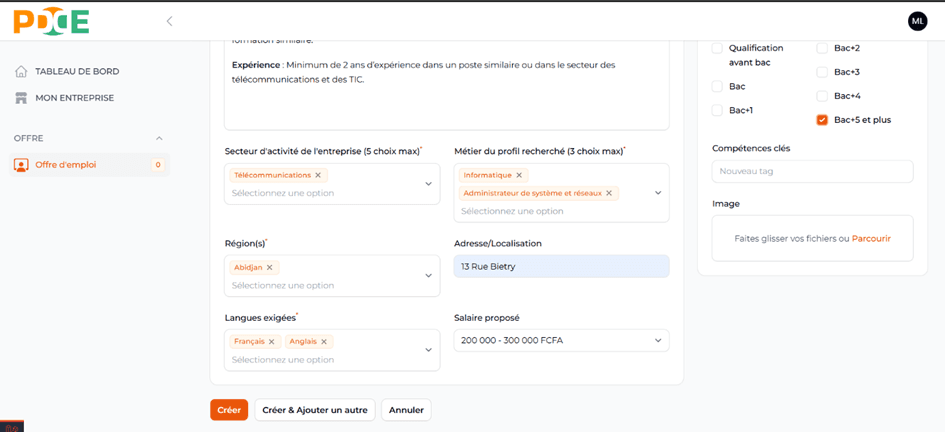Remove the Informatique tag
945x432 pixels.
519,175
